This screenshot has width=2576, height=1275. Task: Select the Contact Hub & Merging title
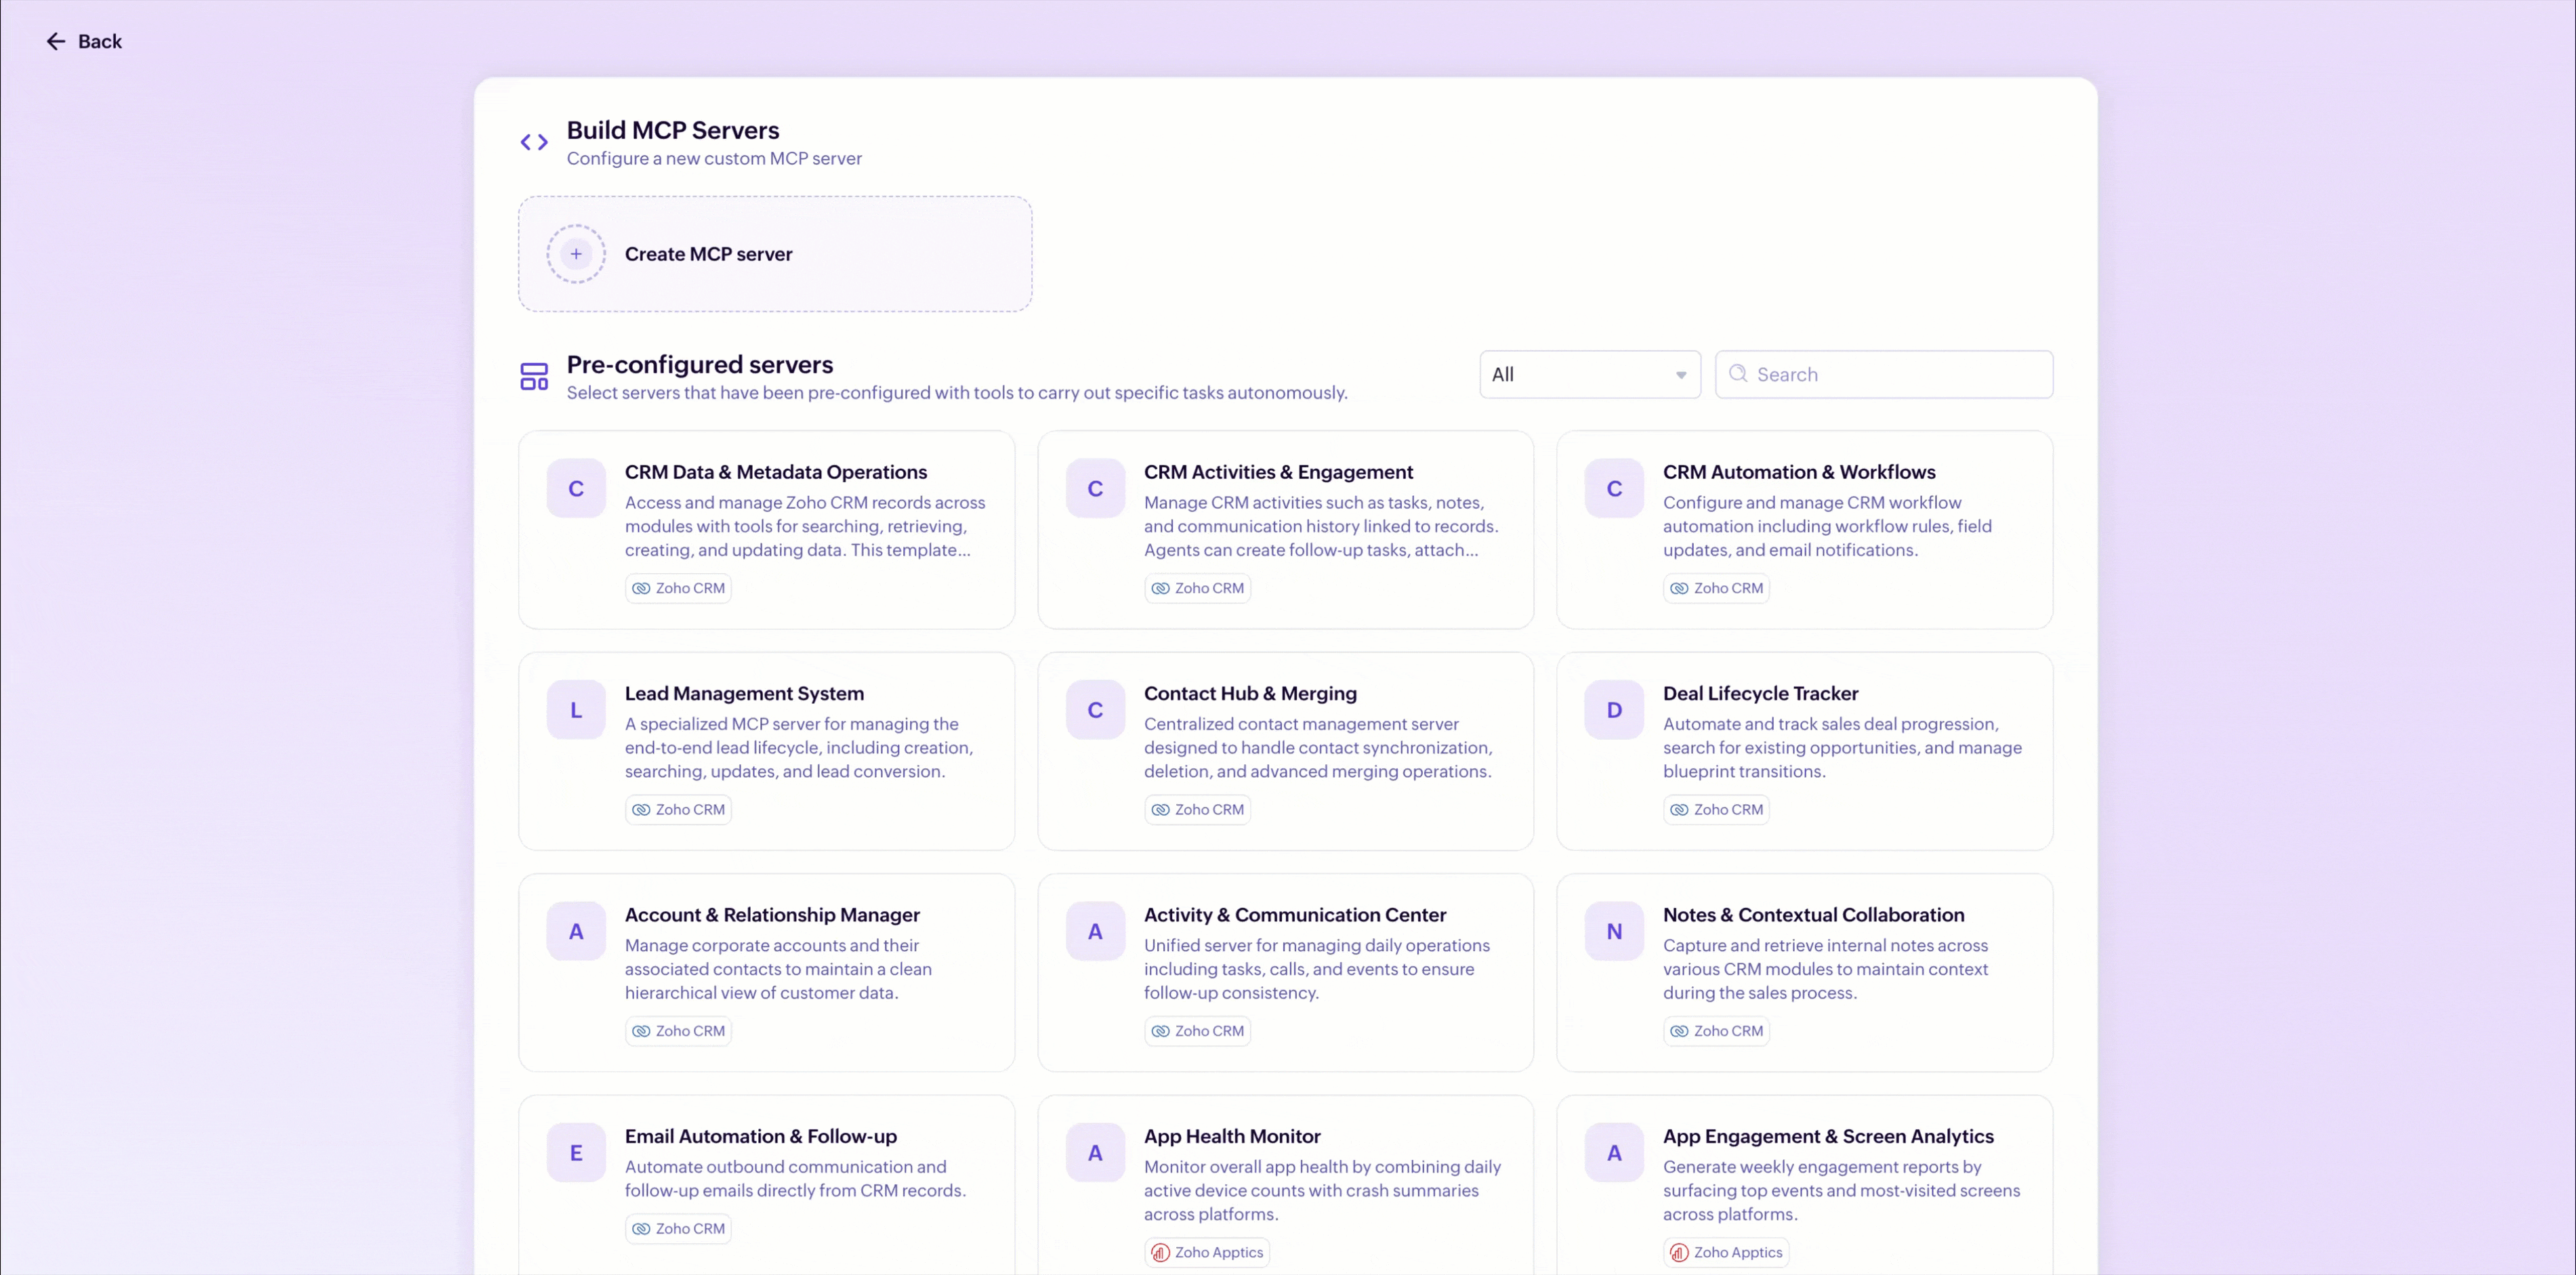point(1250,693)
